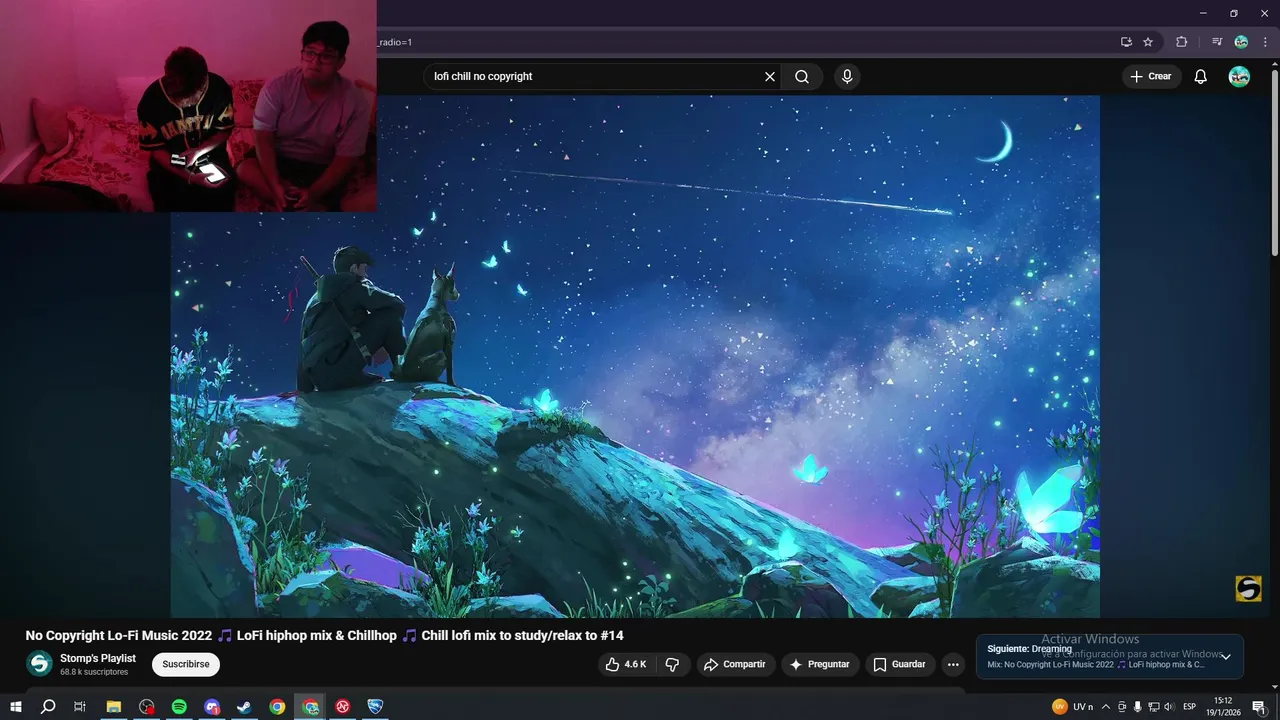Switch ESP input language
This screenshot has width=1280, height=720.
(x=1190, y=707)
